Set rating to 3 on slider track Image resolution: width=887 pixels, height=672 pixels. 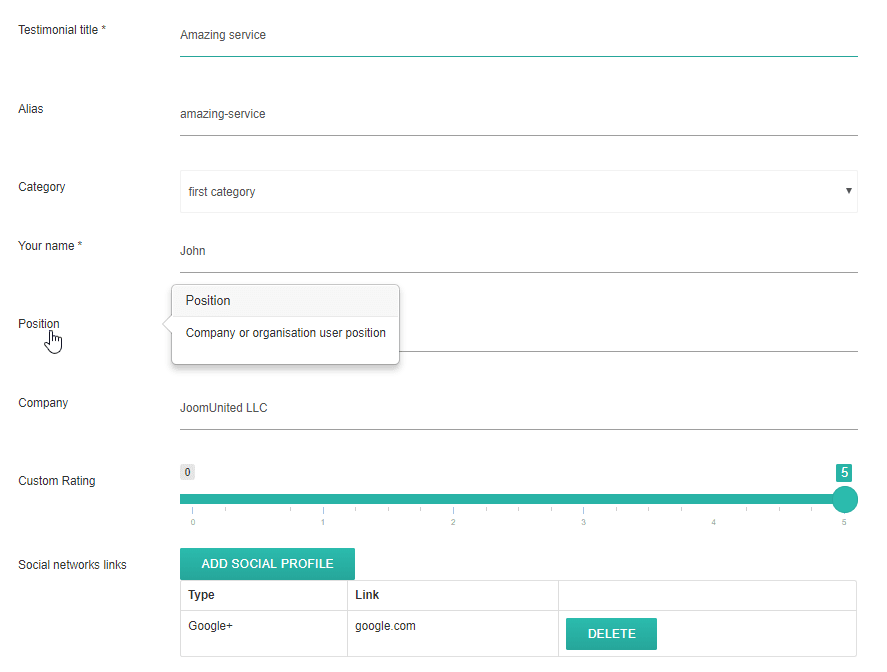[584, 499]
